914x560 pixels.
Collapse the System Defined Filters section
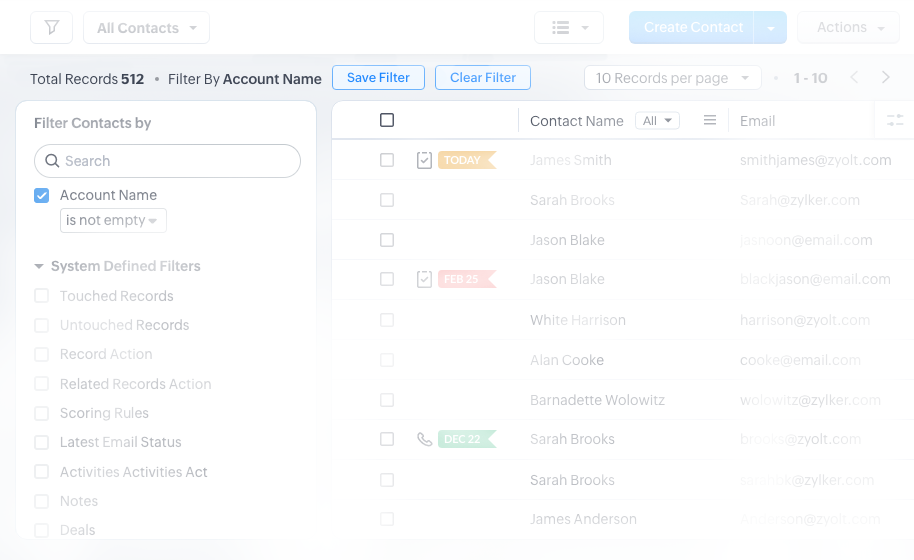39,266
